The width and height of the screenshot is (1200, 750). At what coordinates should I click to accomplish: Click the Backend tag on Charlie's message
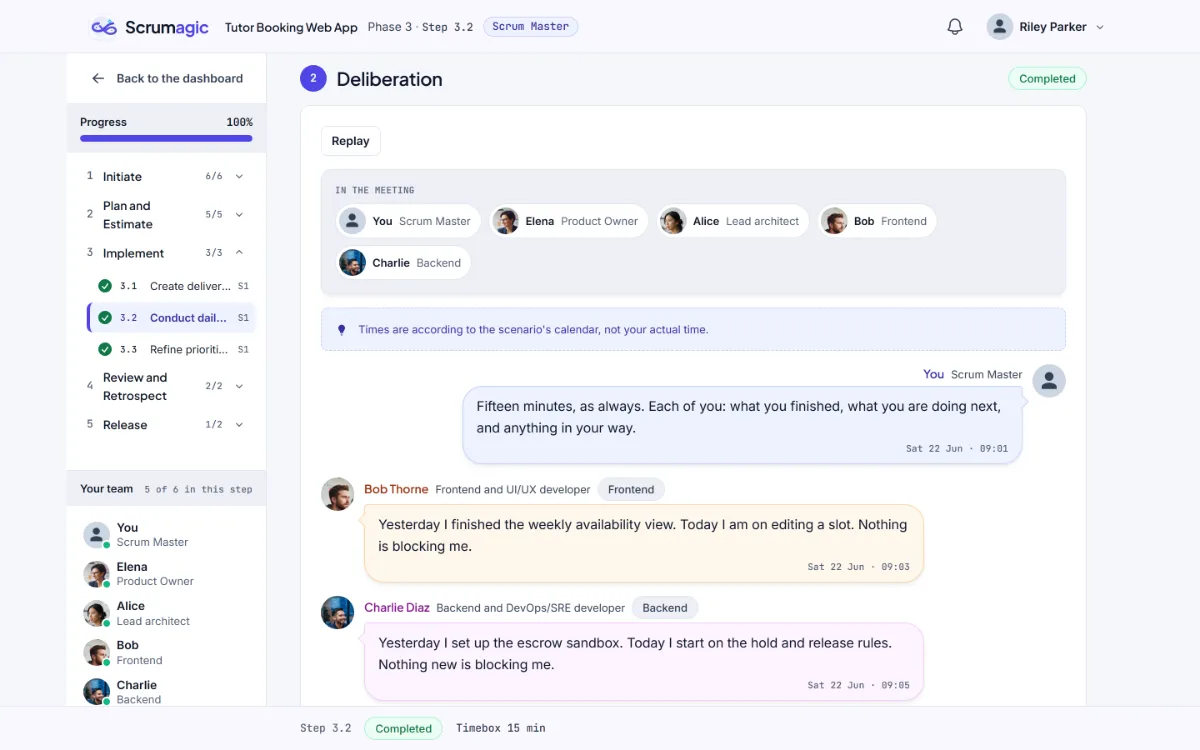(x=665, y=607)
